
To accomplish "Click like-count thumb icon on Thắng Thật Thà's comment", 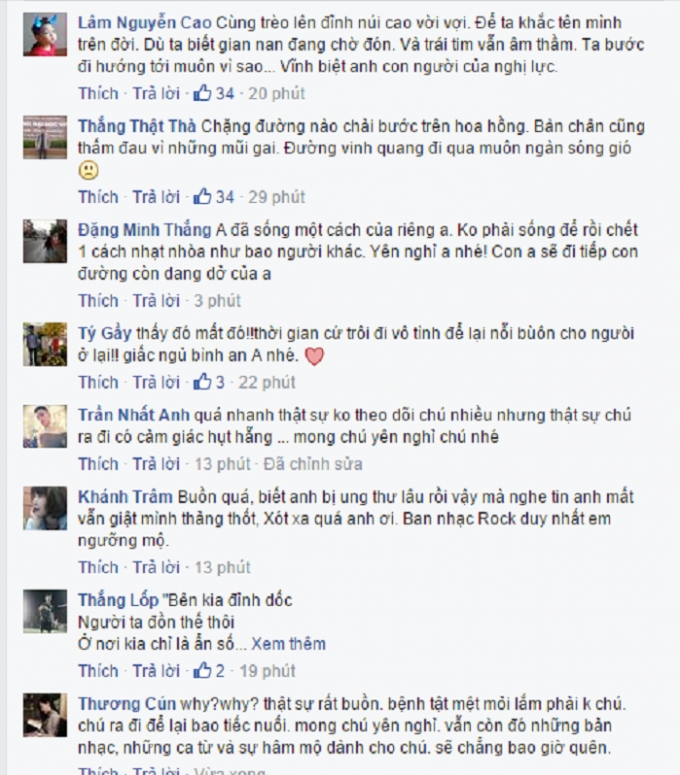I will coord(202,196).
